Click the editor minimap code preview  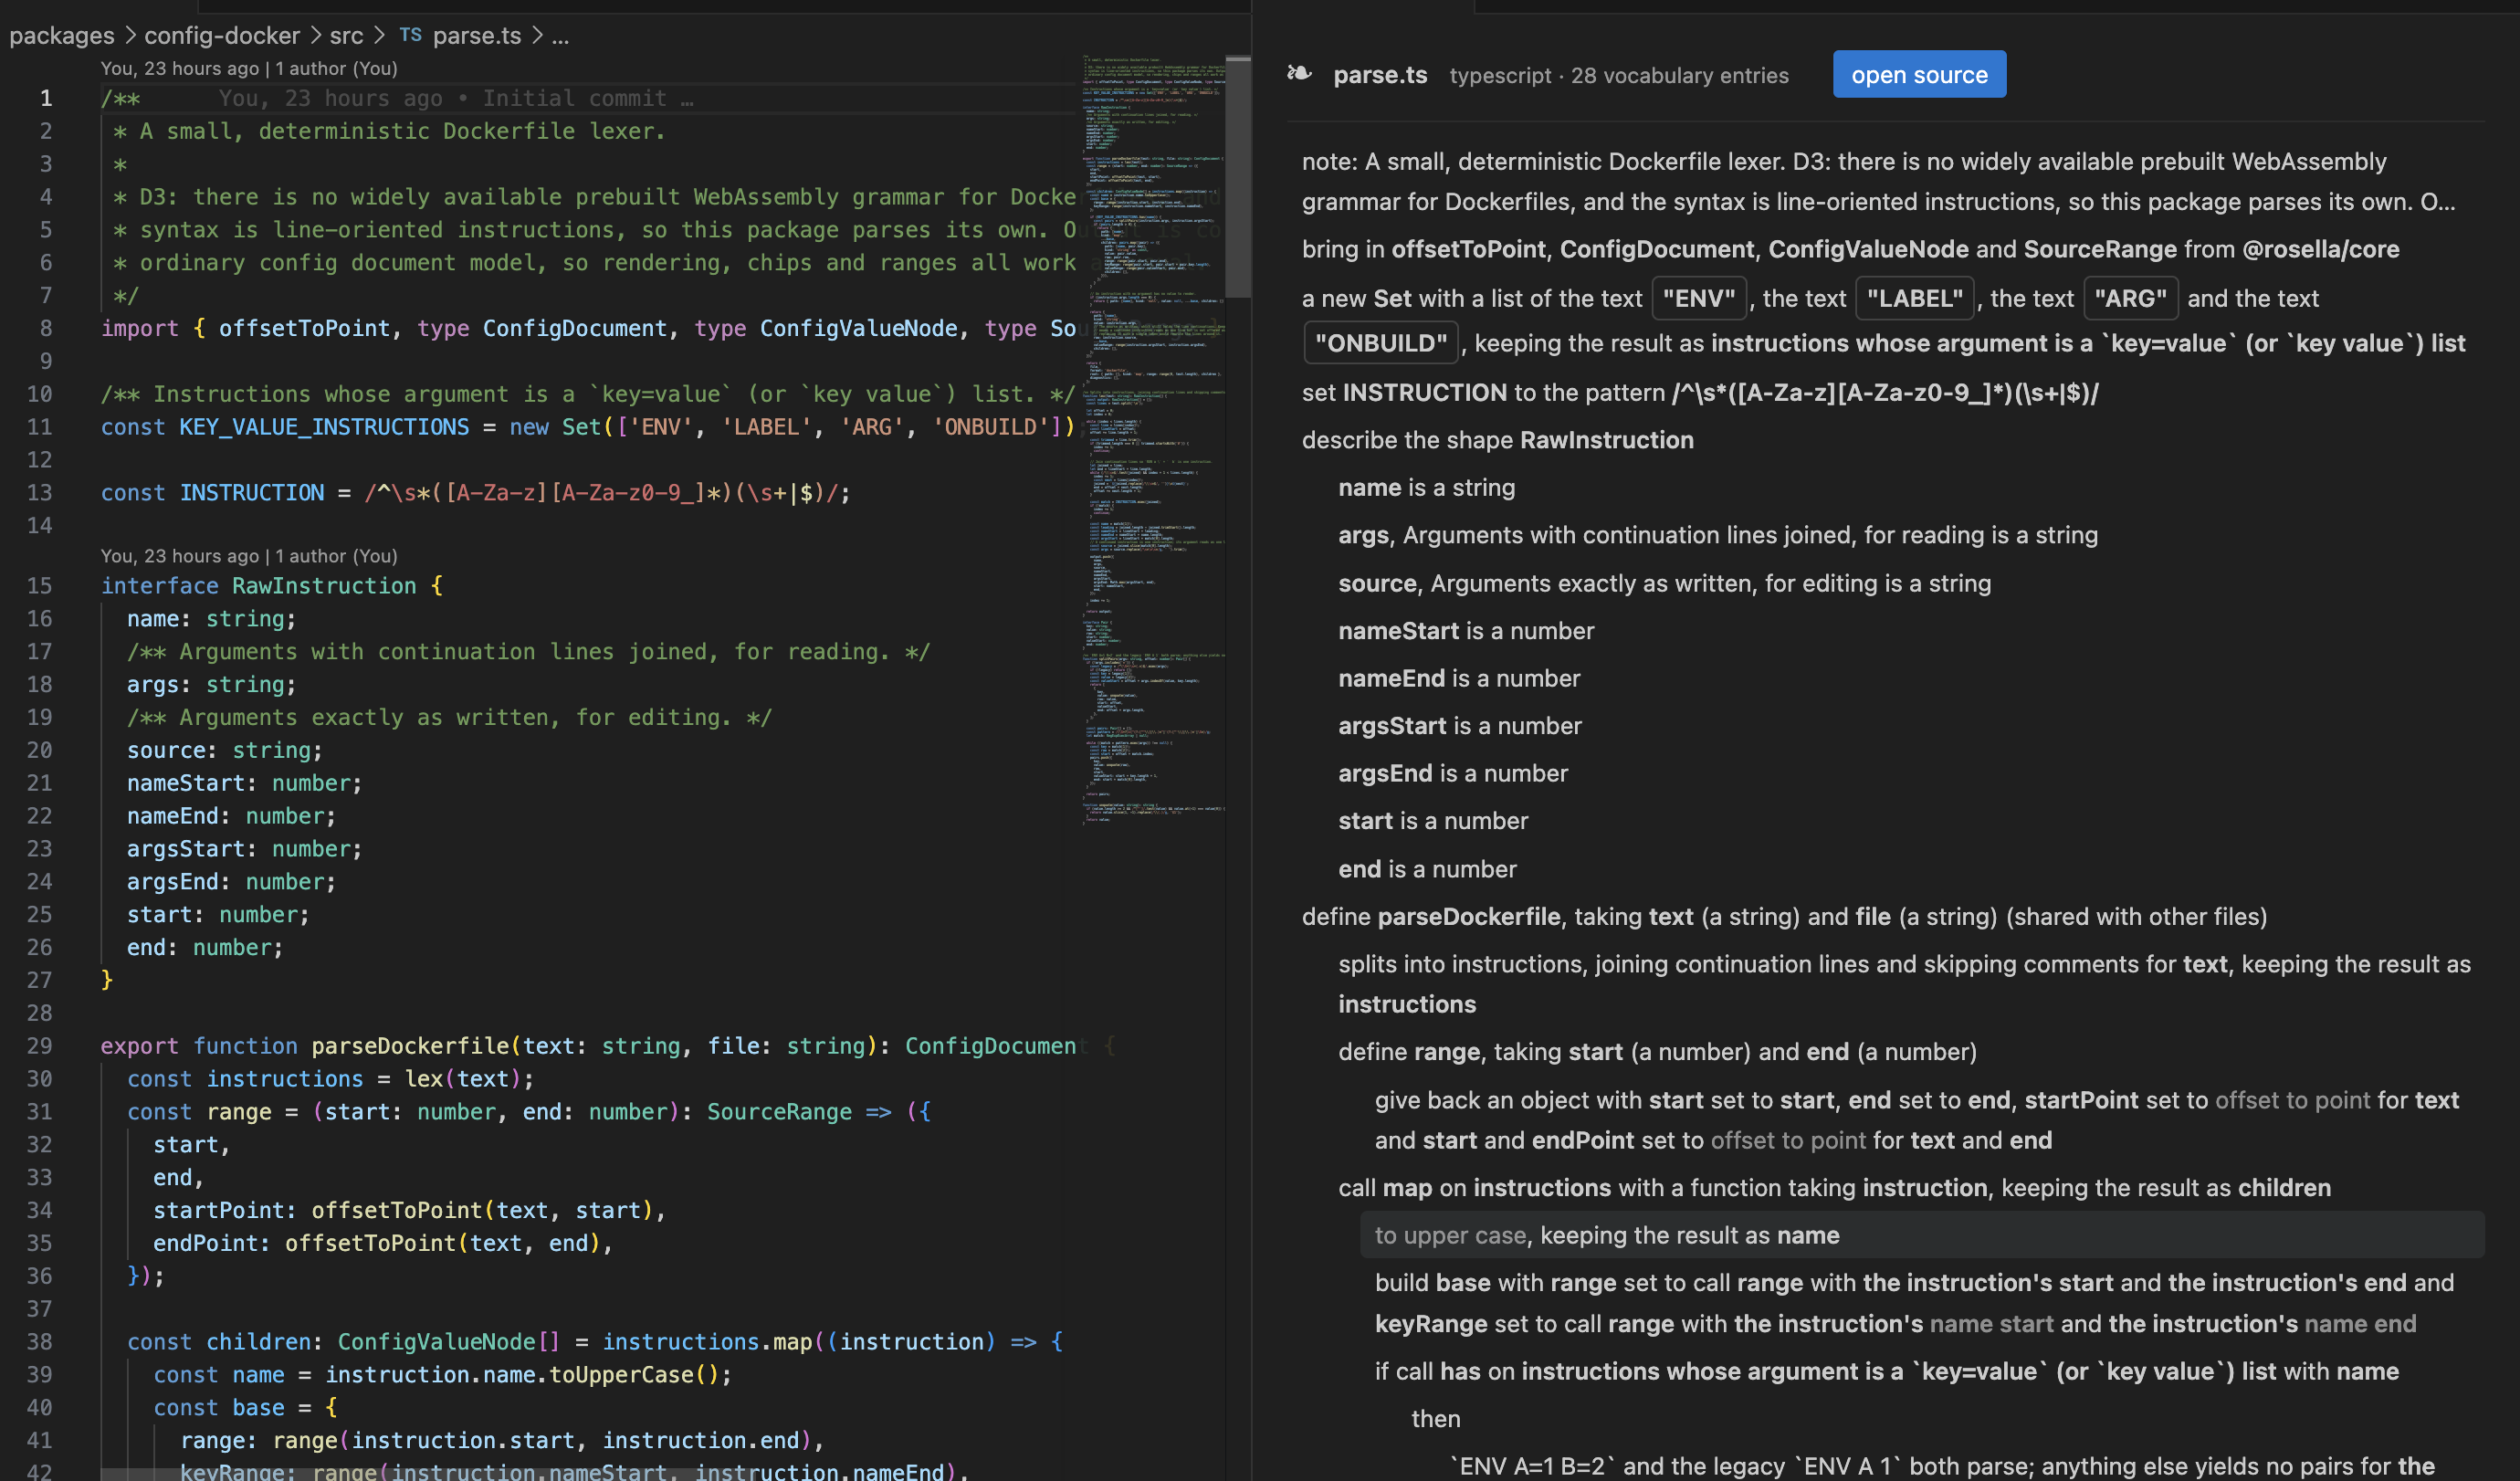coord(1153,440)
